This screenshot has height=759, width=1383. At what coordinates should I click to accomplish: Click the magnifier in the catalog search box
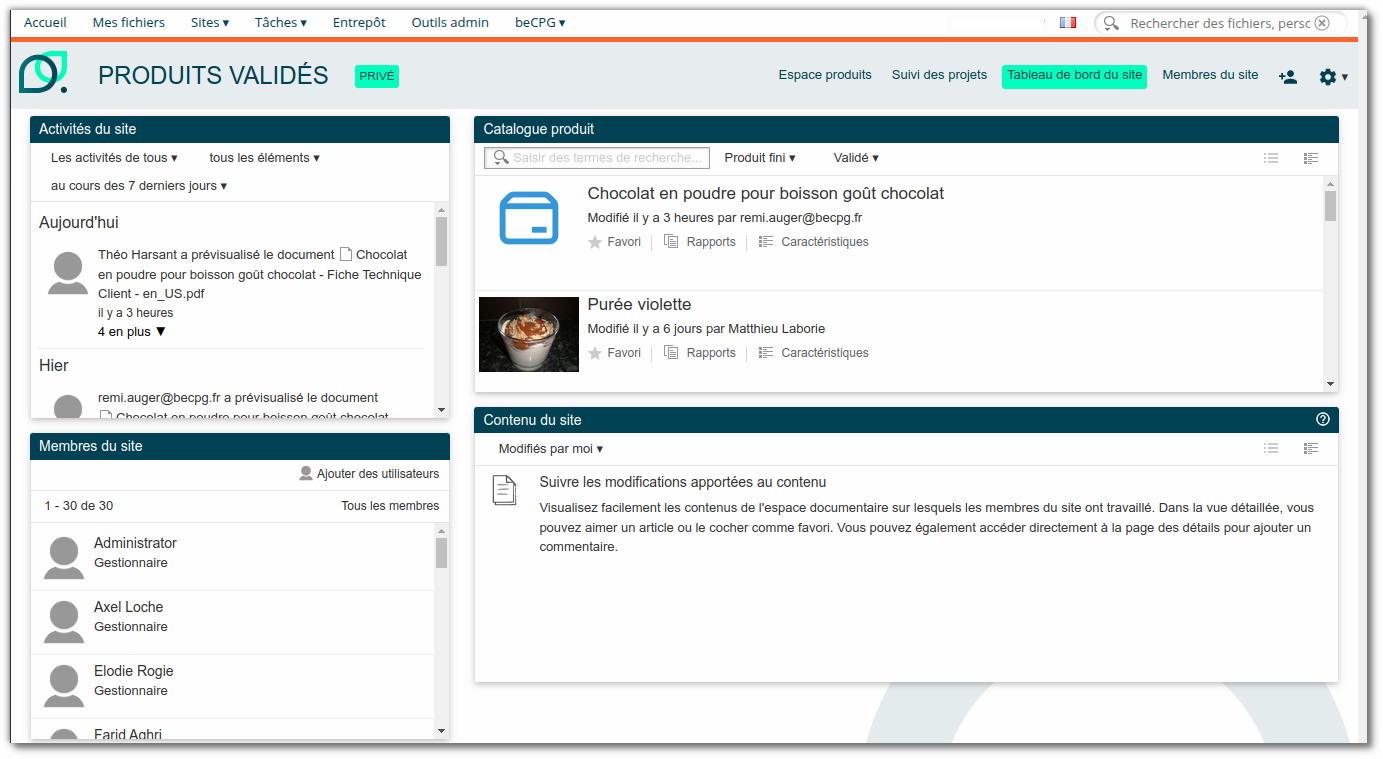pos(500,157)
